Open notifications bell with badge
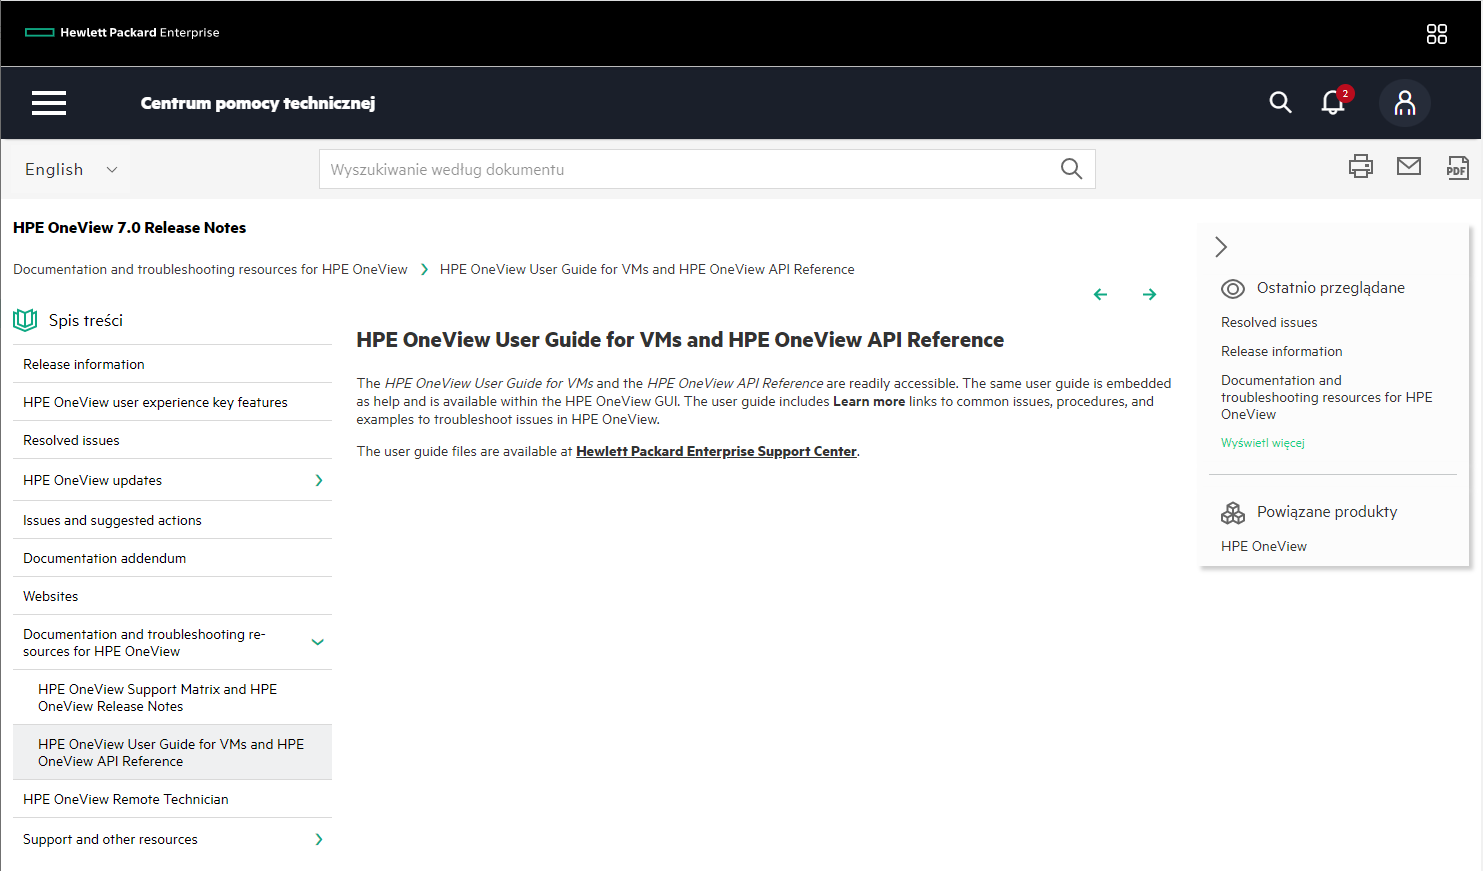Viewport: 1483px width, 871px height. click(1334, 101)
